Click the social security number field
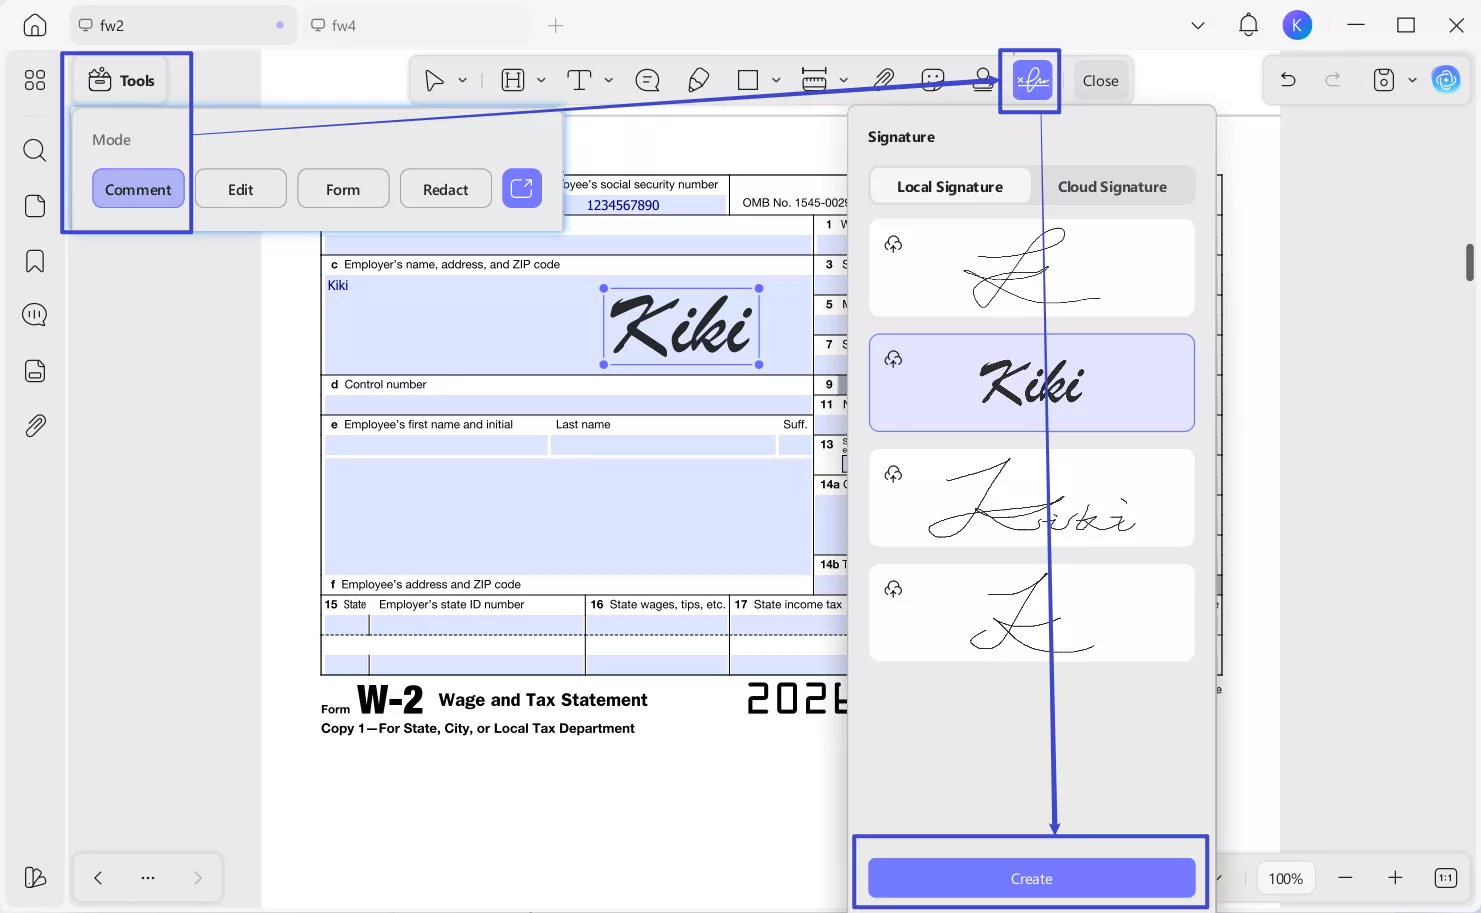This screenshot has height=913, width=1481. 645,205
